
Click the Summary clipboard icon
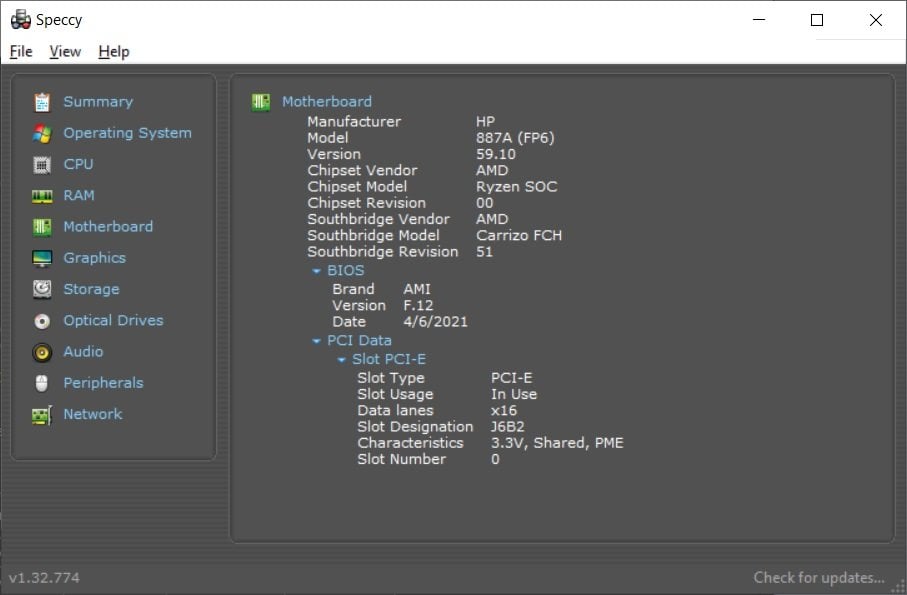[x=42, y=102]
